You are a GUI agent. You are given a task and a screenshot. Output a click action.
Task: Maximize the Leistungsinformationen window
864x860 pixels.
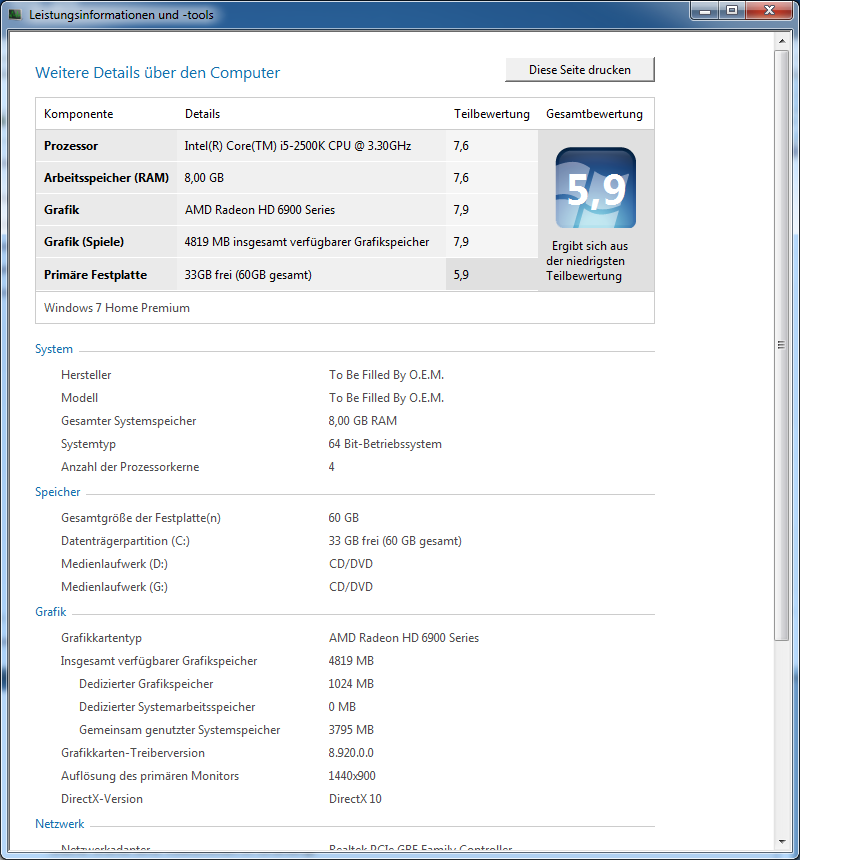pyautogui.click(x=732, y=10)
